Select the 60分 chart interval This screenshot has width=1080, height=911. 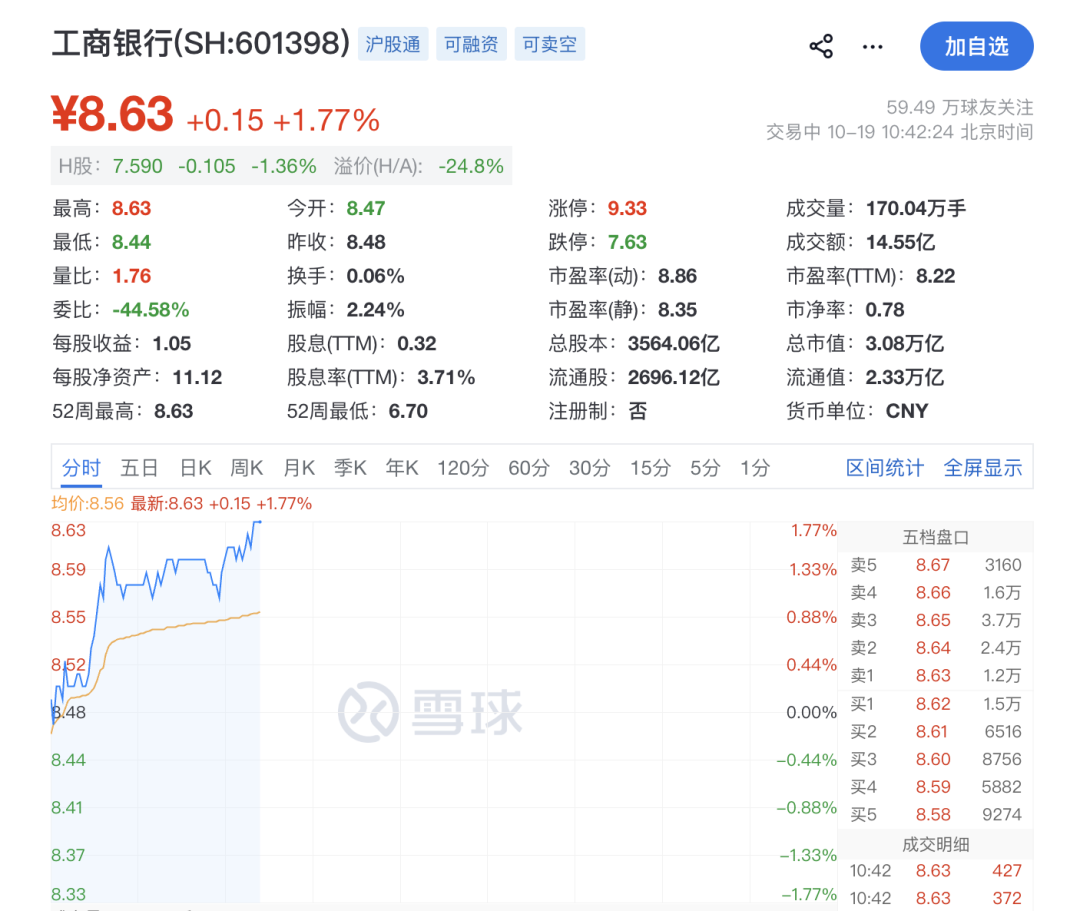coord(529,468)
